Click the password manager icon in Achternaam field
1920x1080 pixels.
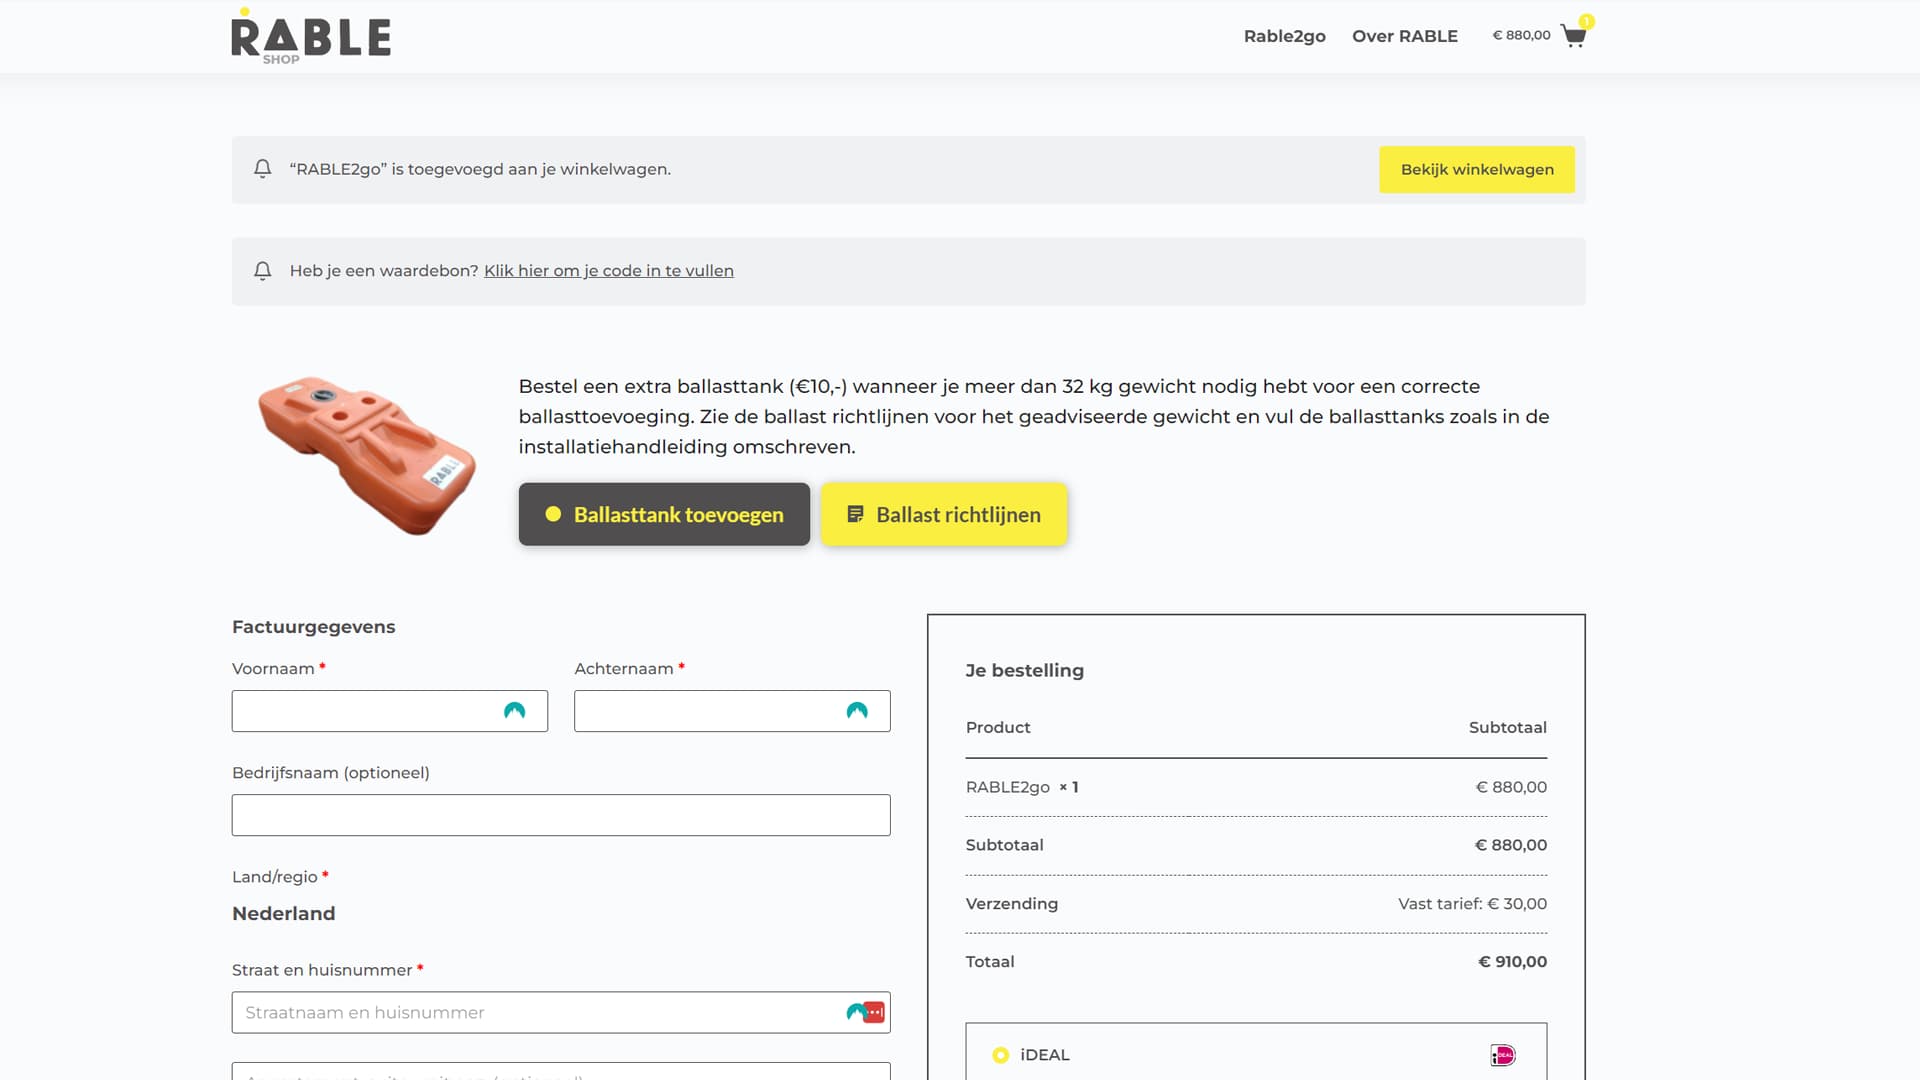[857, 711]
